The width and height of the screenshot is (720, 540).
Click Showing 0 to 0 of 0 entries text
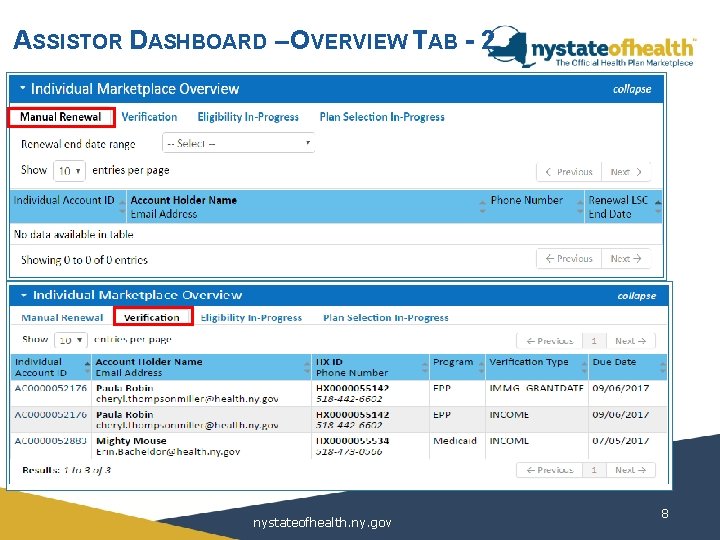point(84,260)
